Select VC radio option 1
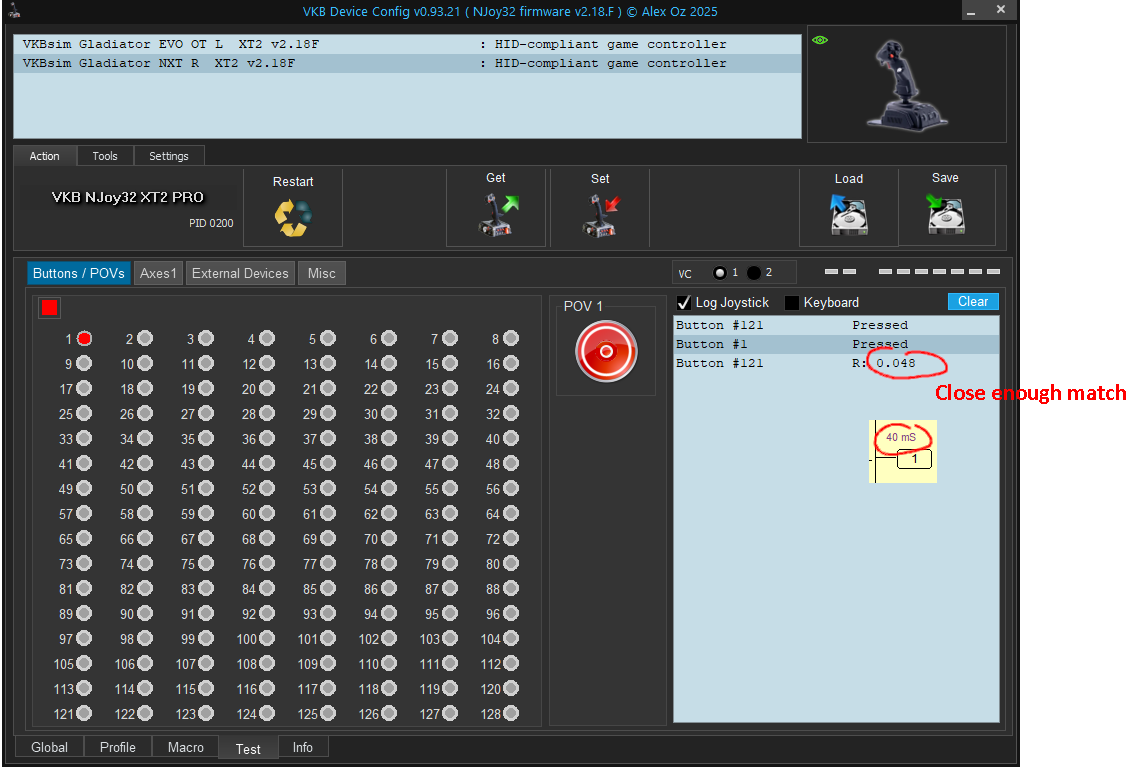This screenshot has height=767, width=1138. pyautogui.click(x=720, y=273)
